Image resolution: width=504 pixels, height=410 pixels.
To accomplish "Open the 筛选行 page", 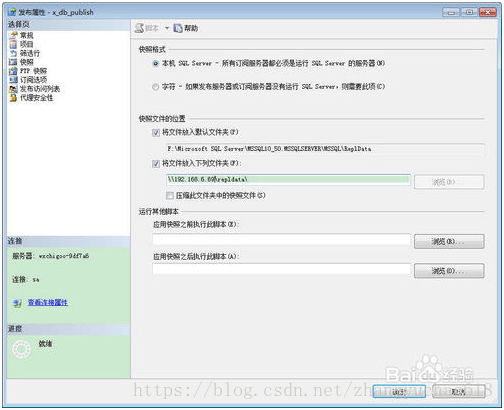I will click(30, 53).
